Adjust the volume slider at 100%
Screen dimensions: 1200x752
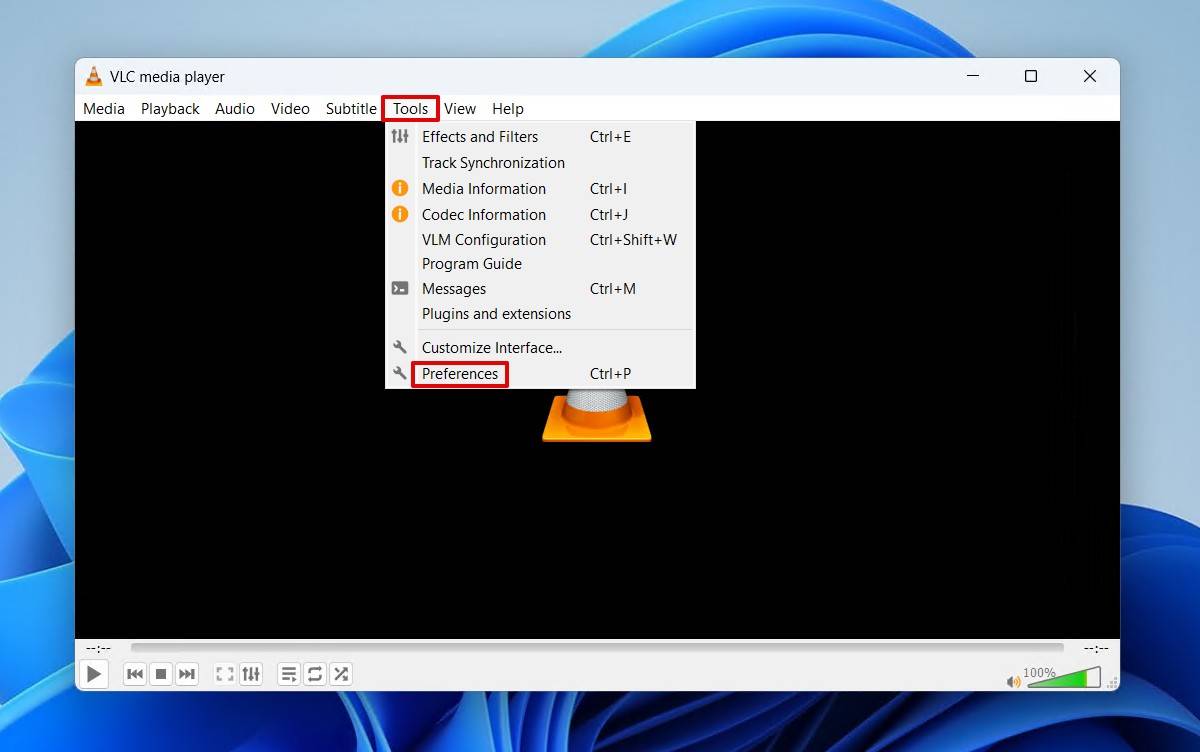pos(1064,678)
